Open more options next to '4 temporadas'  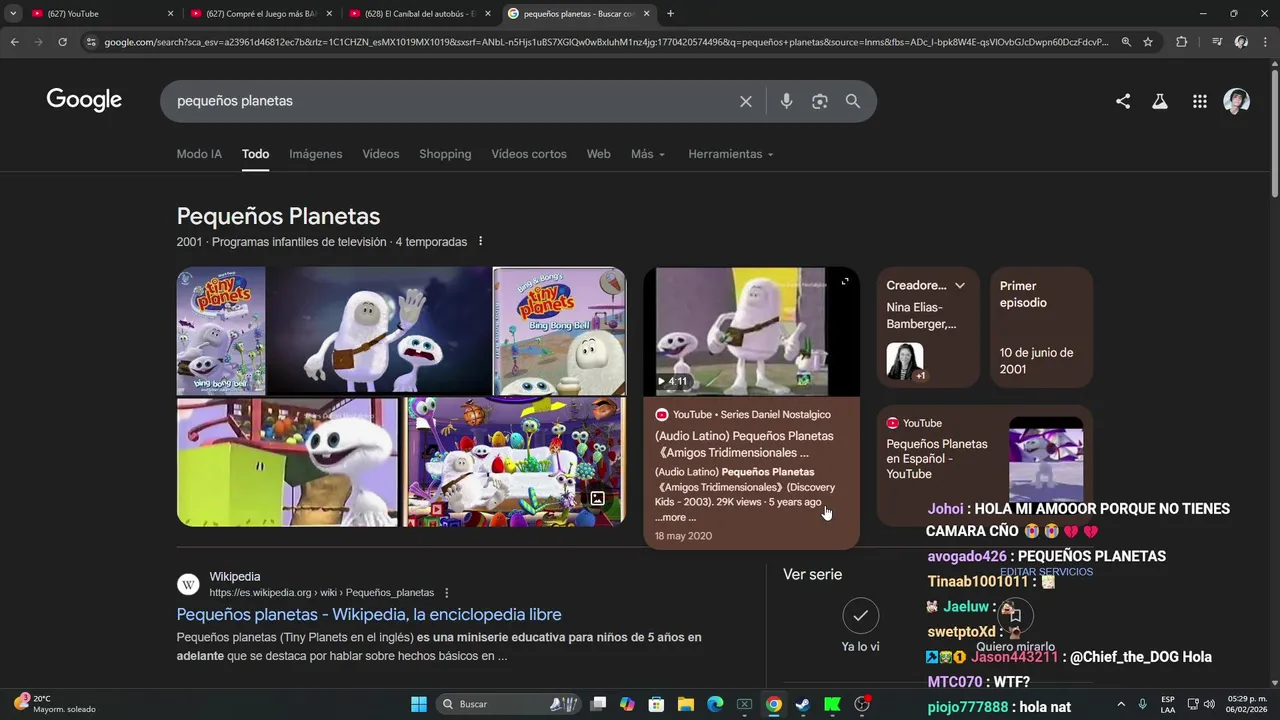click(x=480, y=241)
